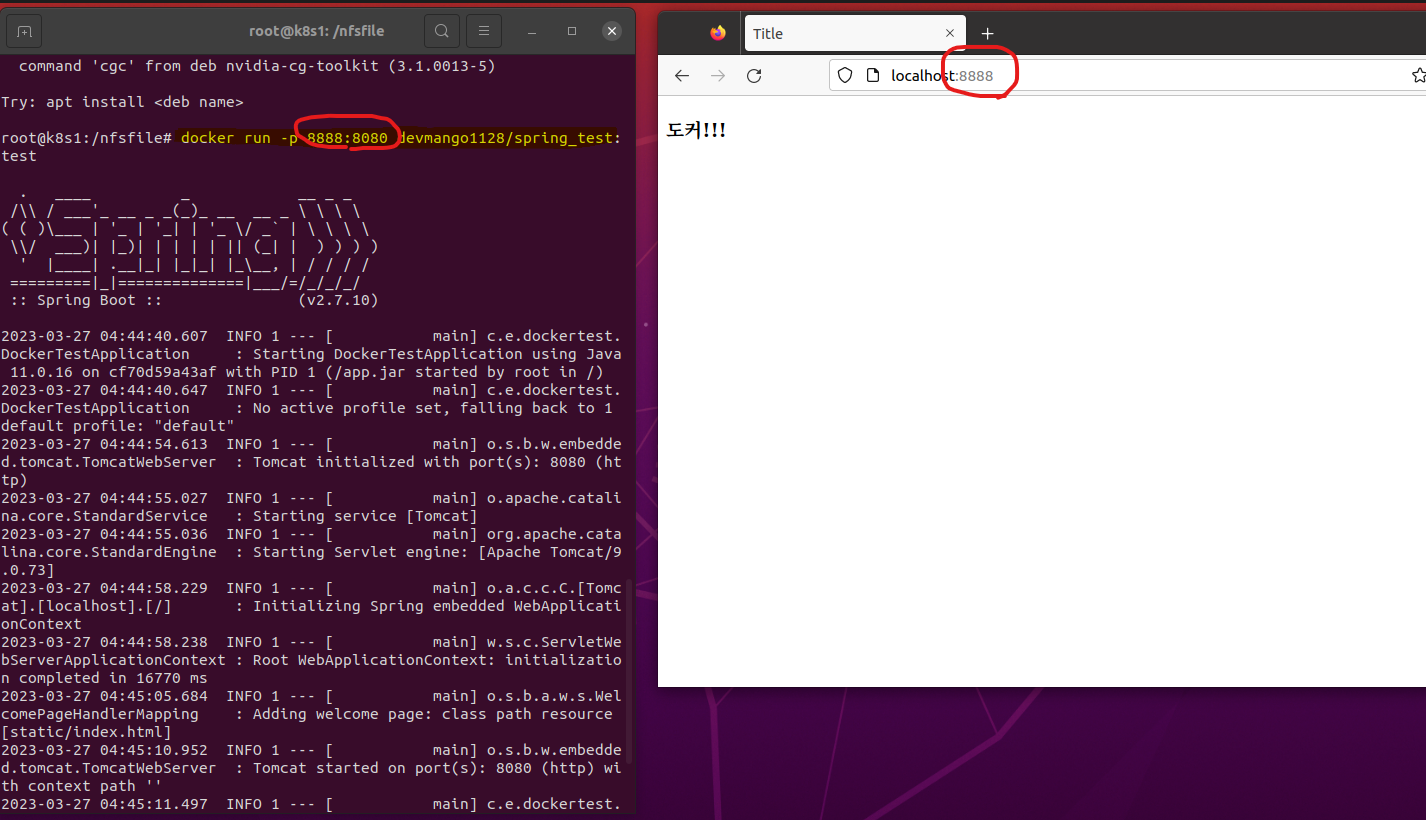This screenshot has width=1426, height=820.
Task: Go back in Firefox
Action: click(x=682, y=75)
